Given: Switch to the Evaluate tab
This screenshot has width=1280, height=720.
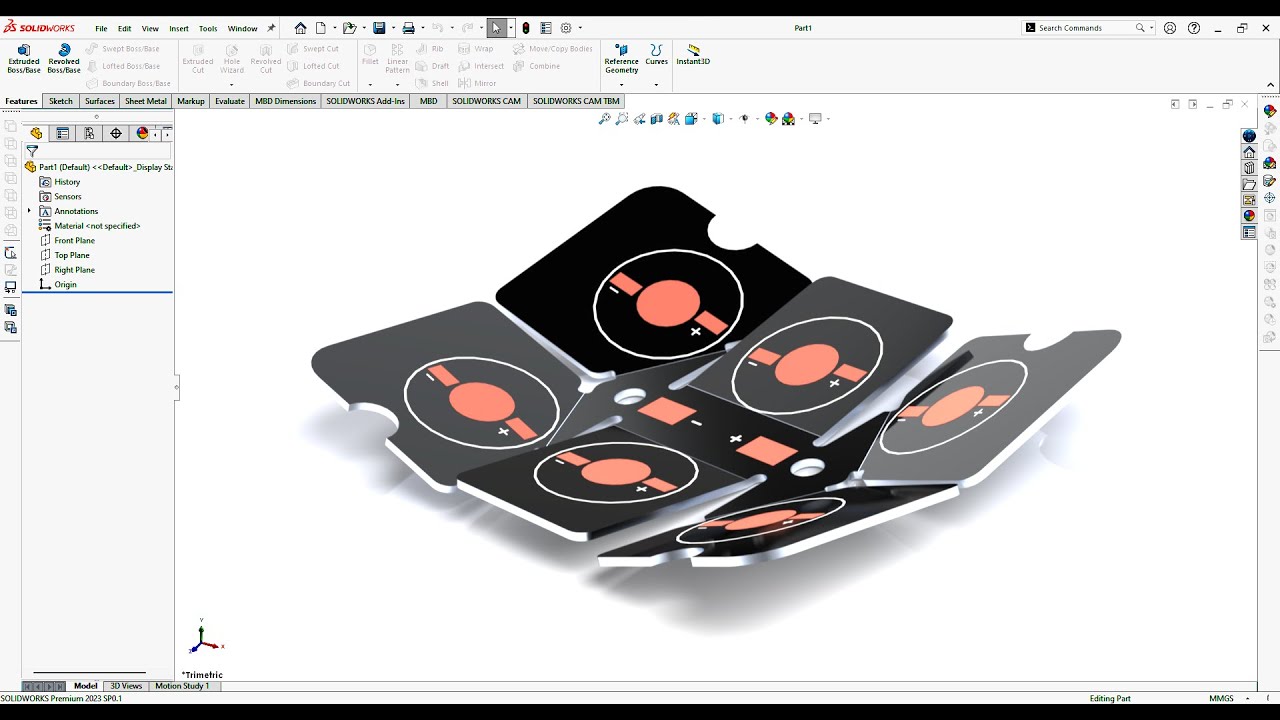Looking at the screenshot, I should [x=230, y=101].
